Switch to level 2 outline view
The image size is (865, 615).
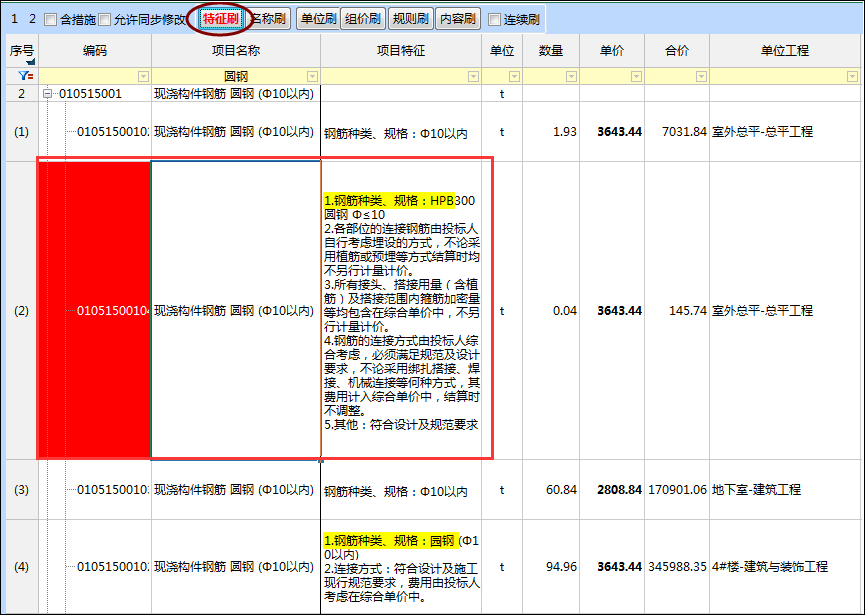[31, 19]
